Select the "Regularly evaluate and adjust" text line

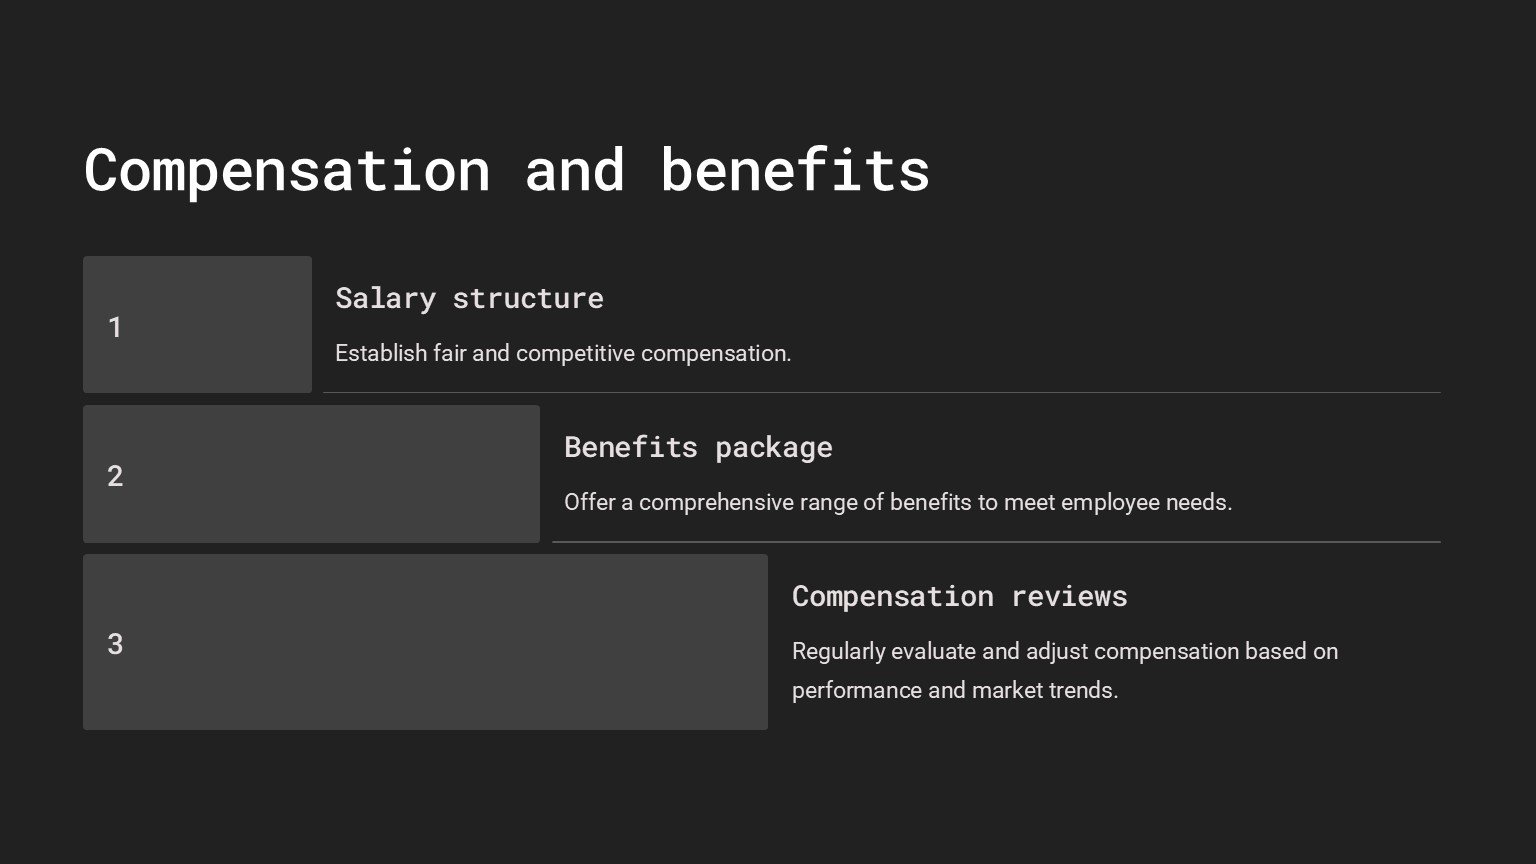point(1064,651)
